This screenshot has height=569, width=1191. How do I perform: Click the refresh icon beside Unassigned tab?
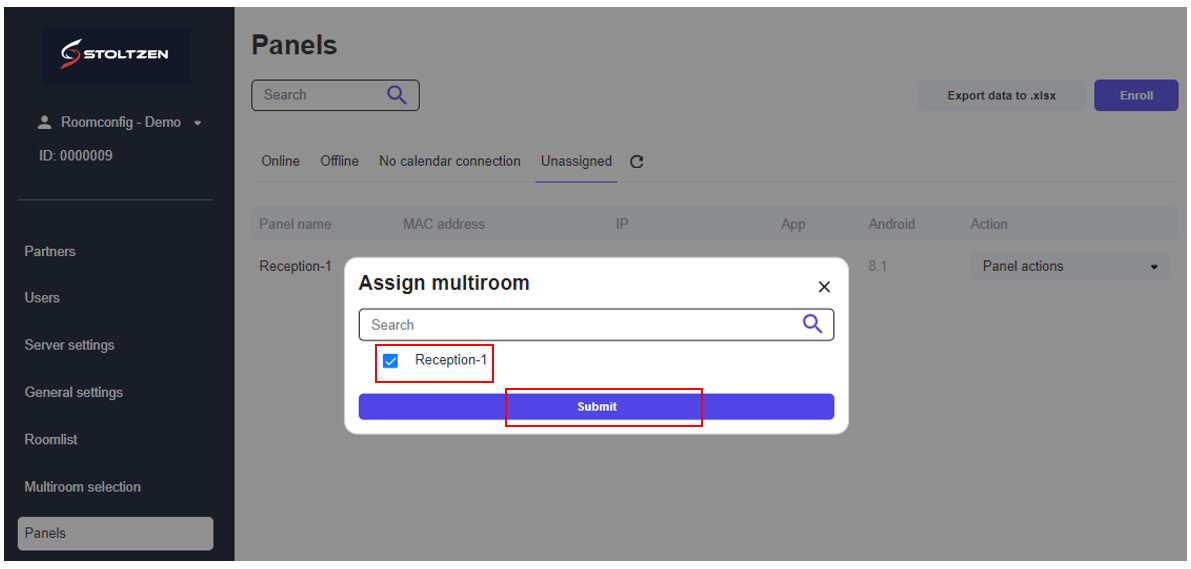click(637, 161)
